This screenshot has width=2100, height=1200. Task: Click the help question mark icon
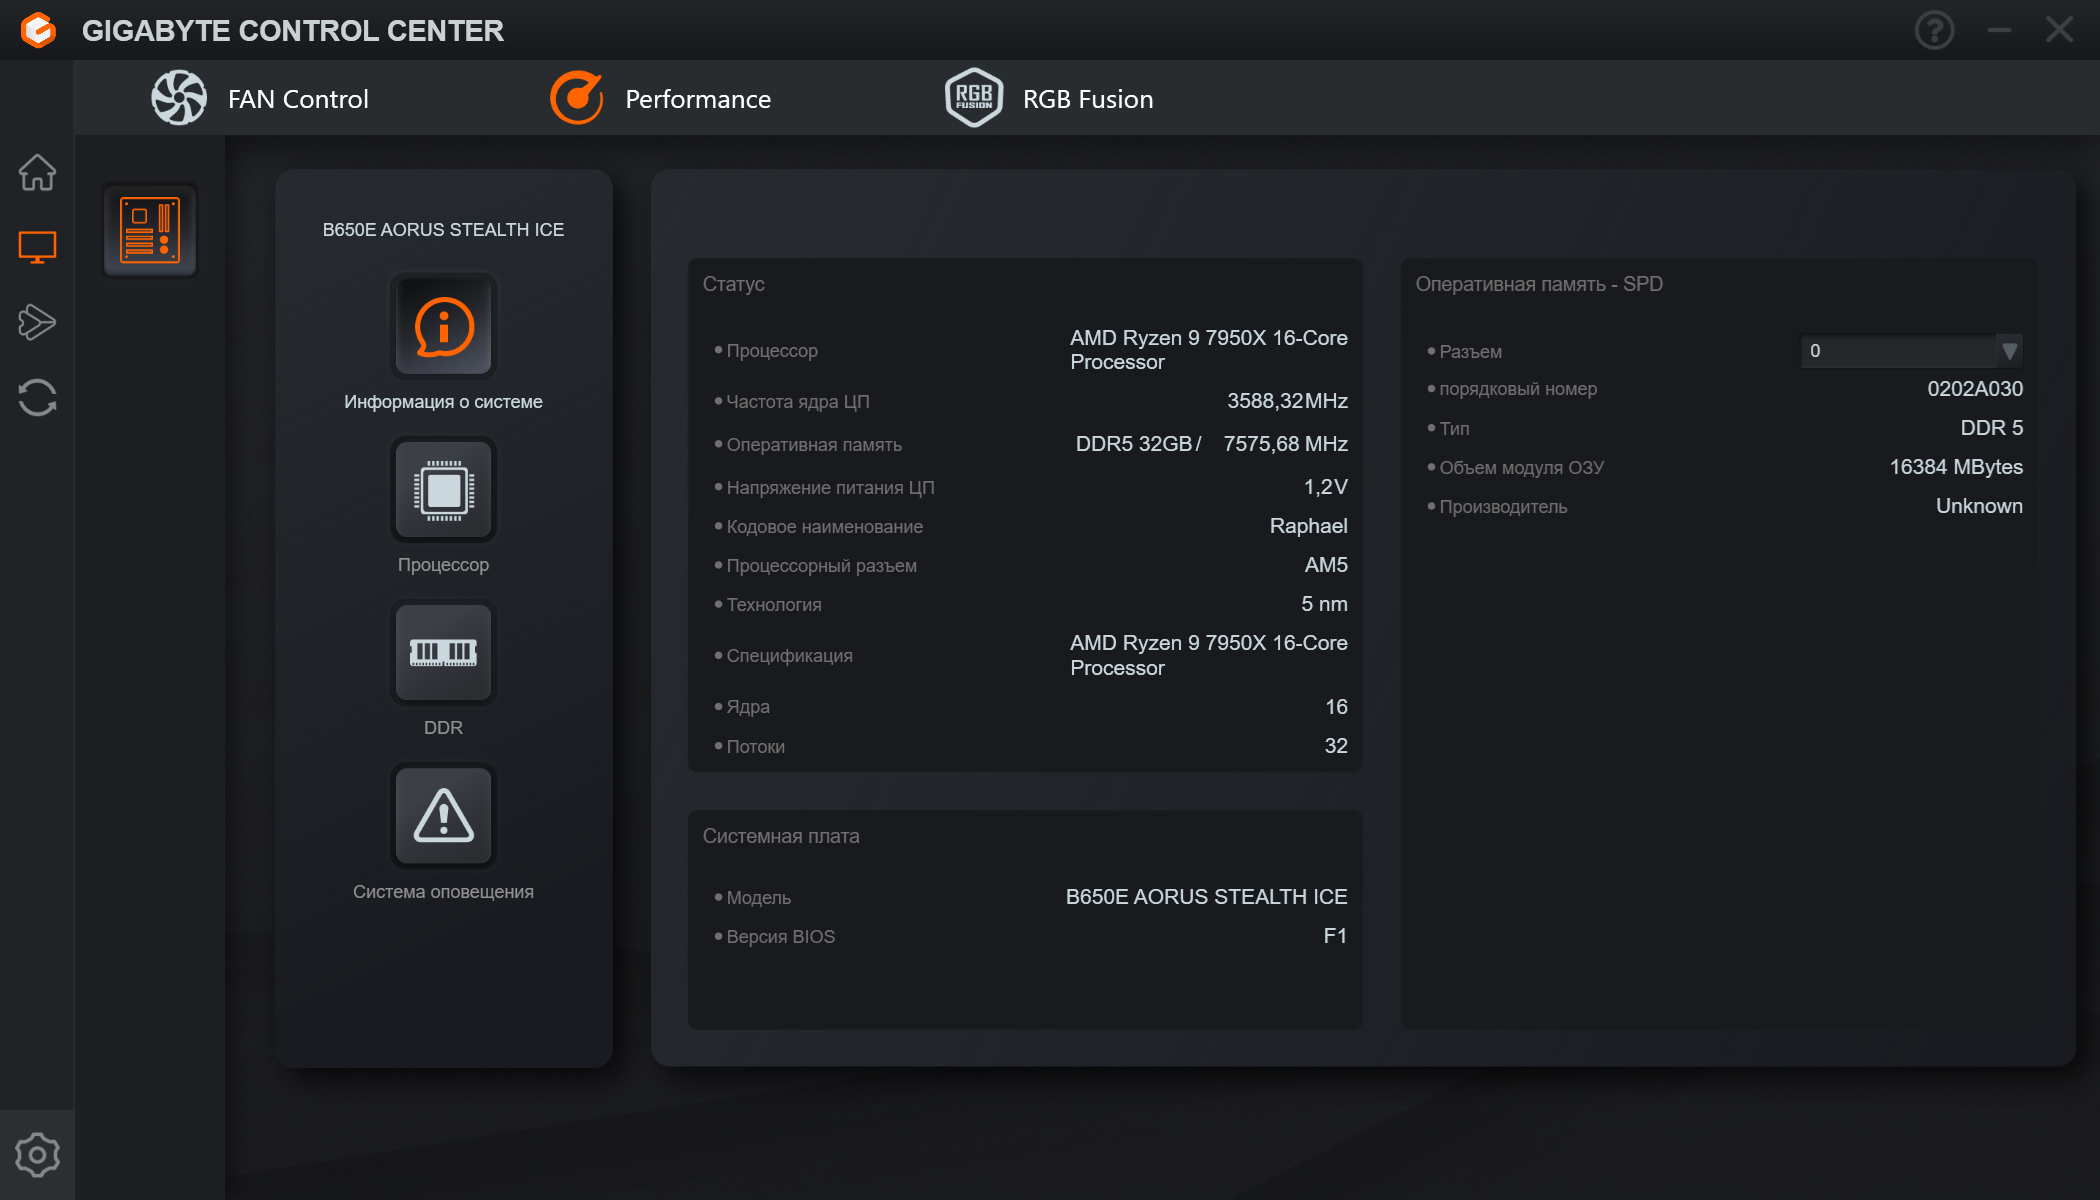(1934, 30)
